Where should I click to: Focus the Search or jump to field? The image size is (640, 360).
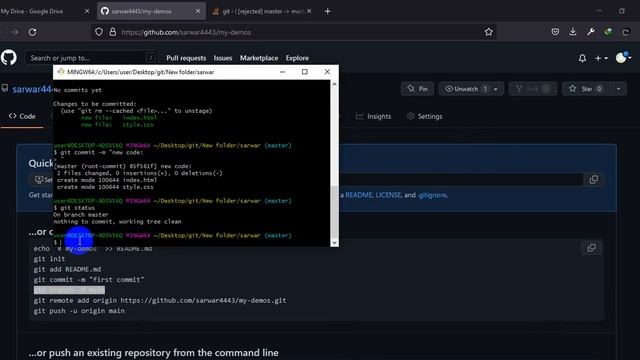point(91,58)
